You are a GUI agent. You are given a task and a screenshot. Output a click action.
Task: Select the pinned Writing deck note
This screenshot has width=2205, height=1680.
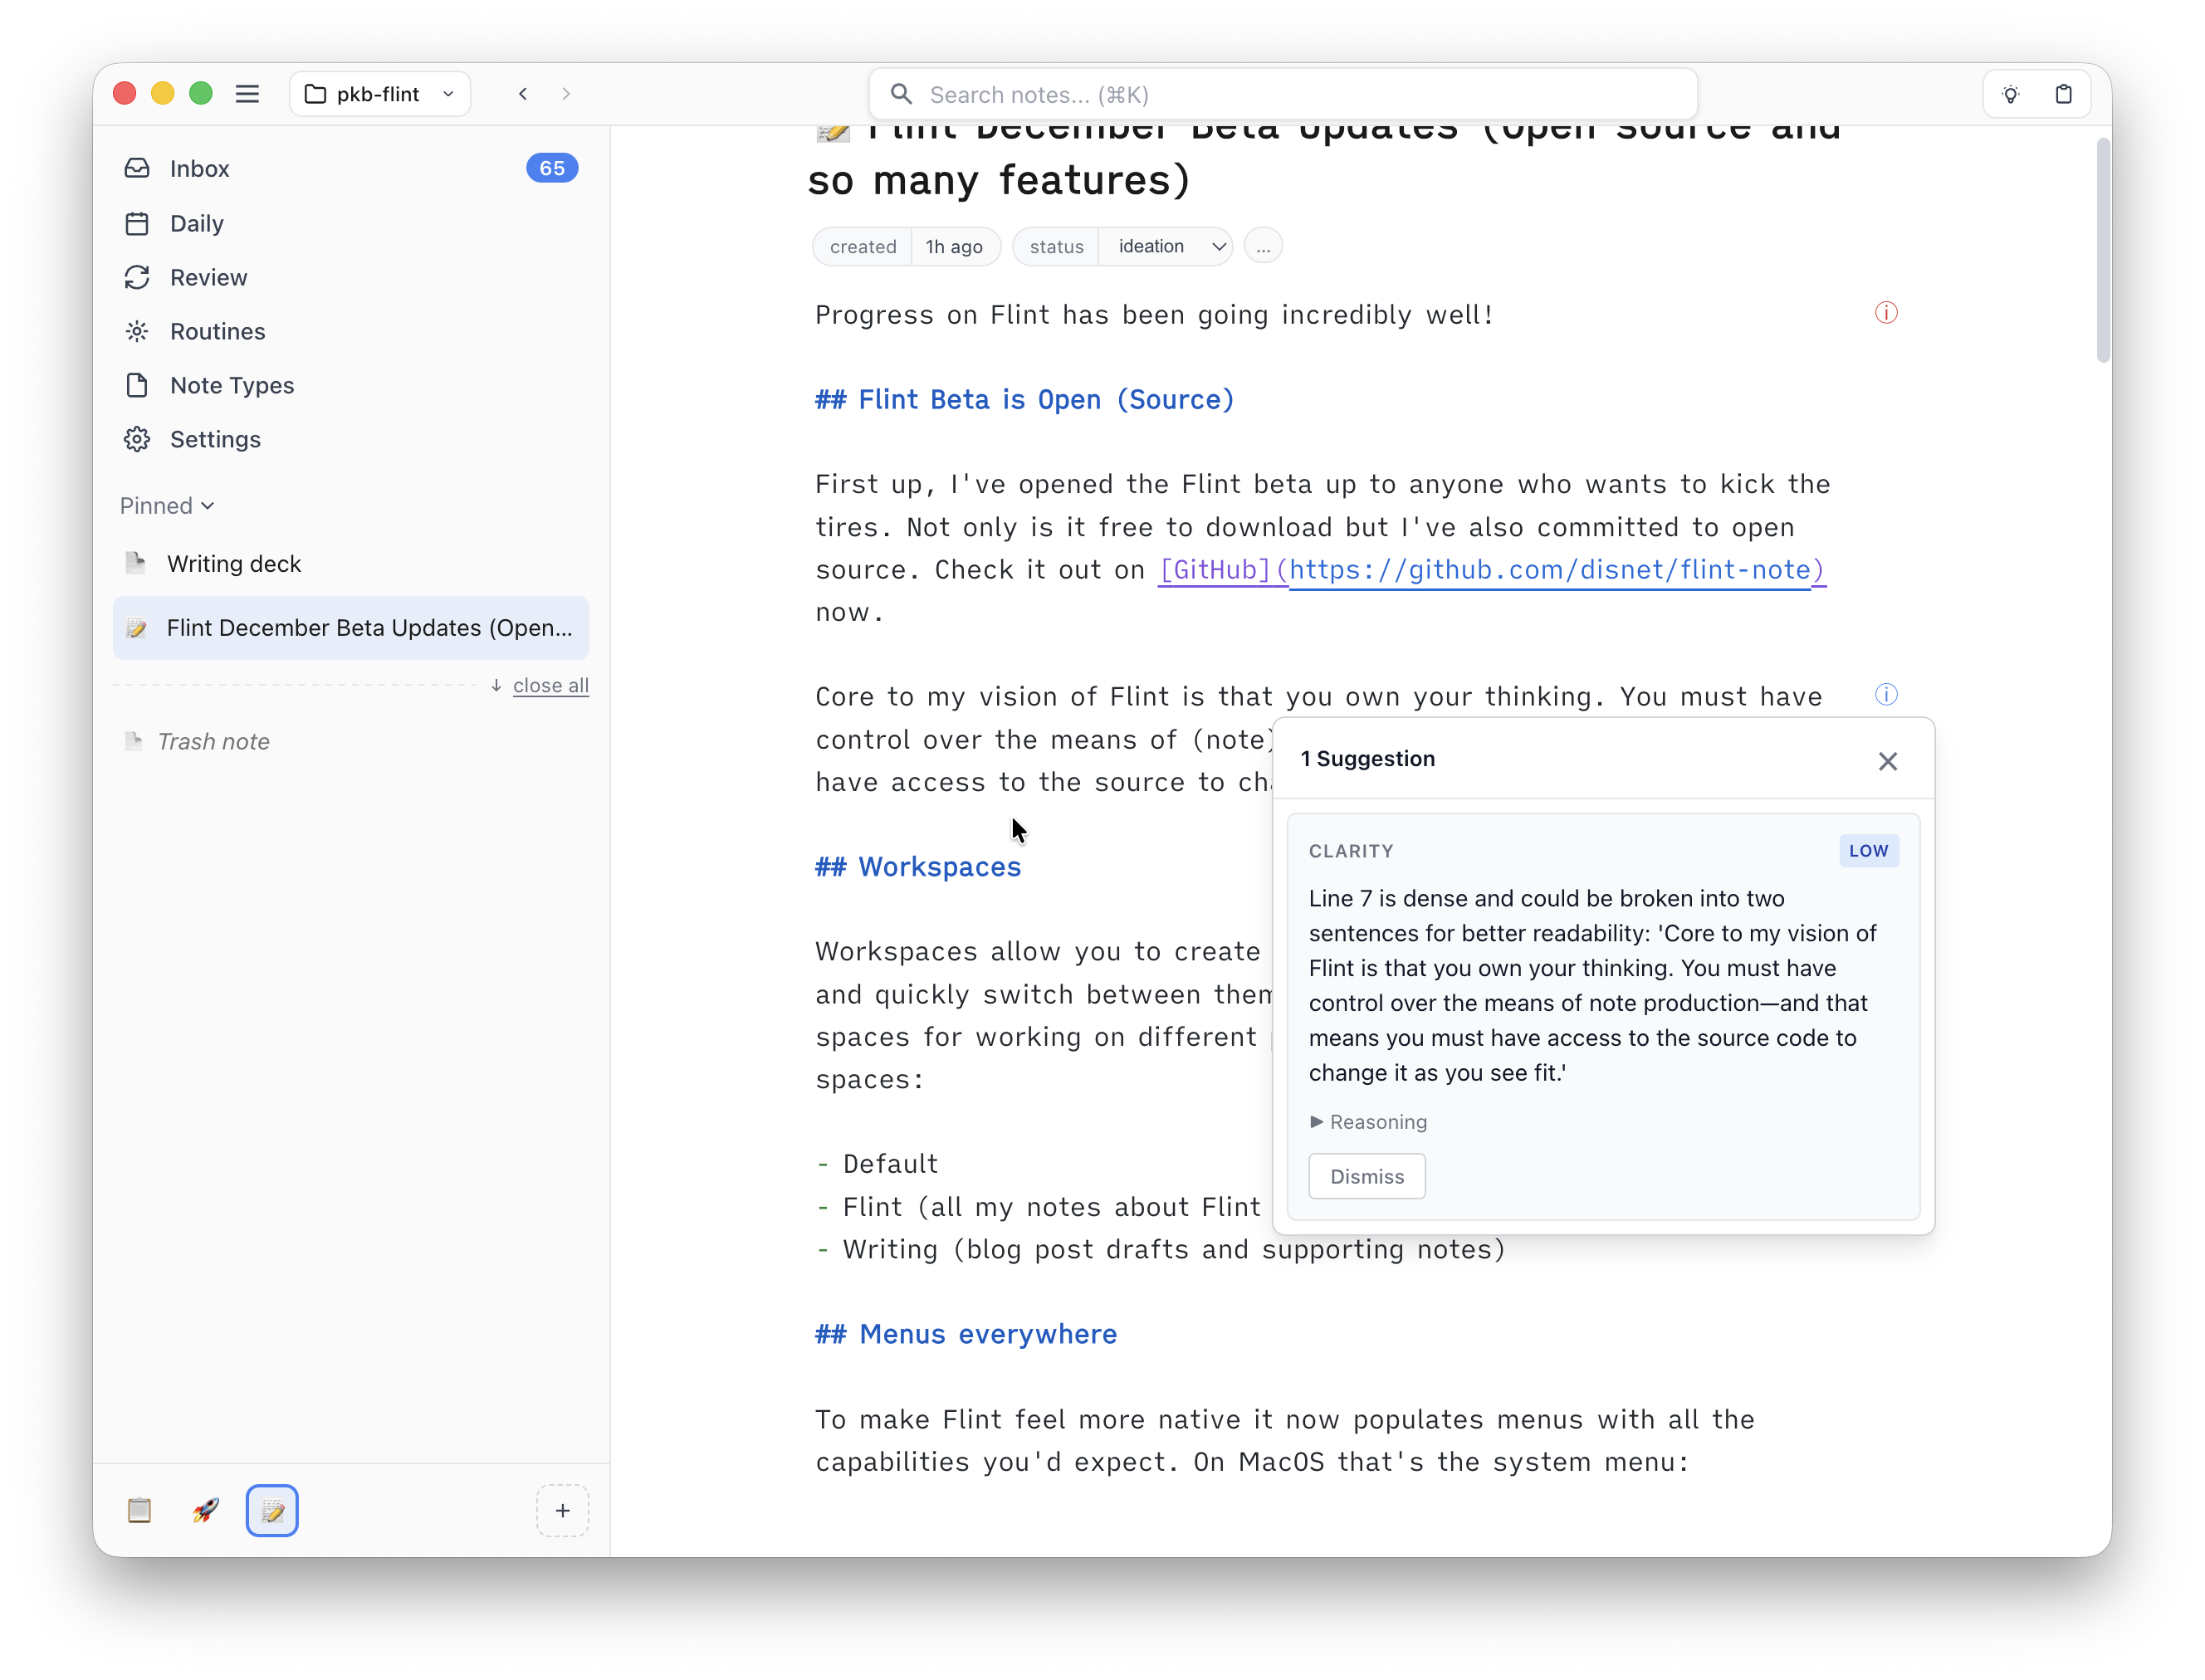(234, 563)
